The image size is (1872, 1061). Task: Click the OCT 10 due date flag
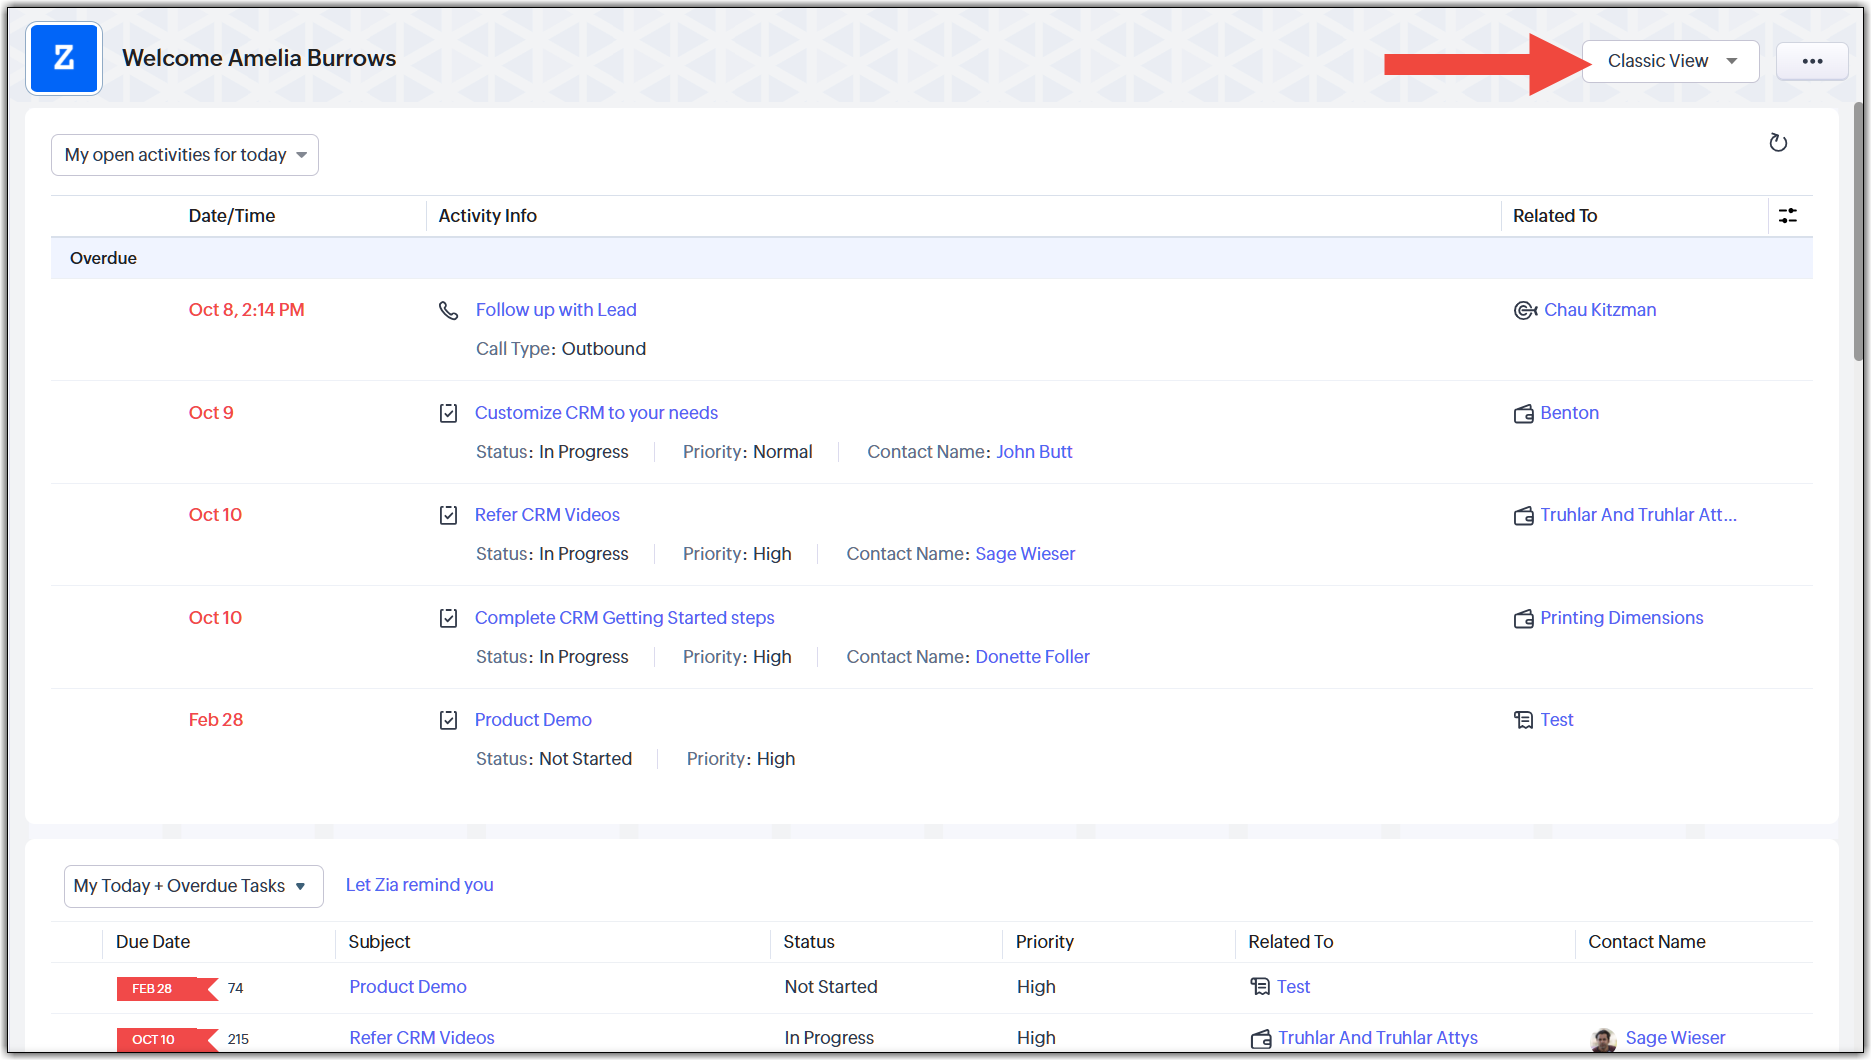click(x=167, y=1039)
